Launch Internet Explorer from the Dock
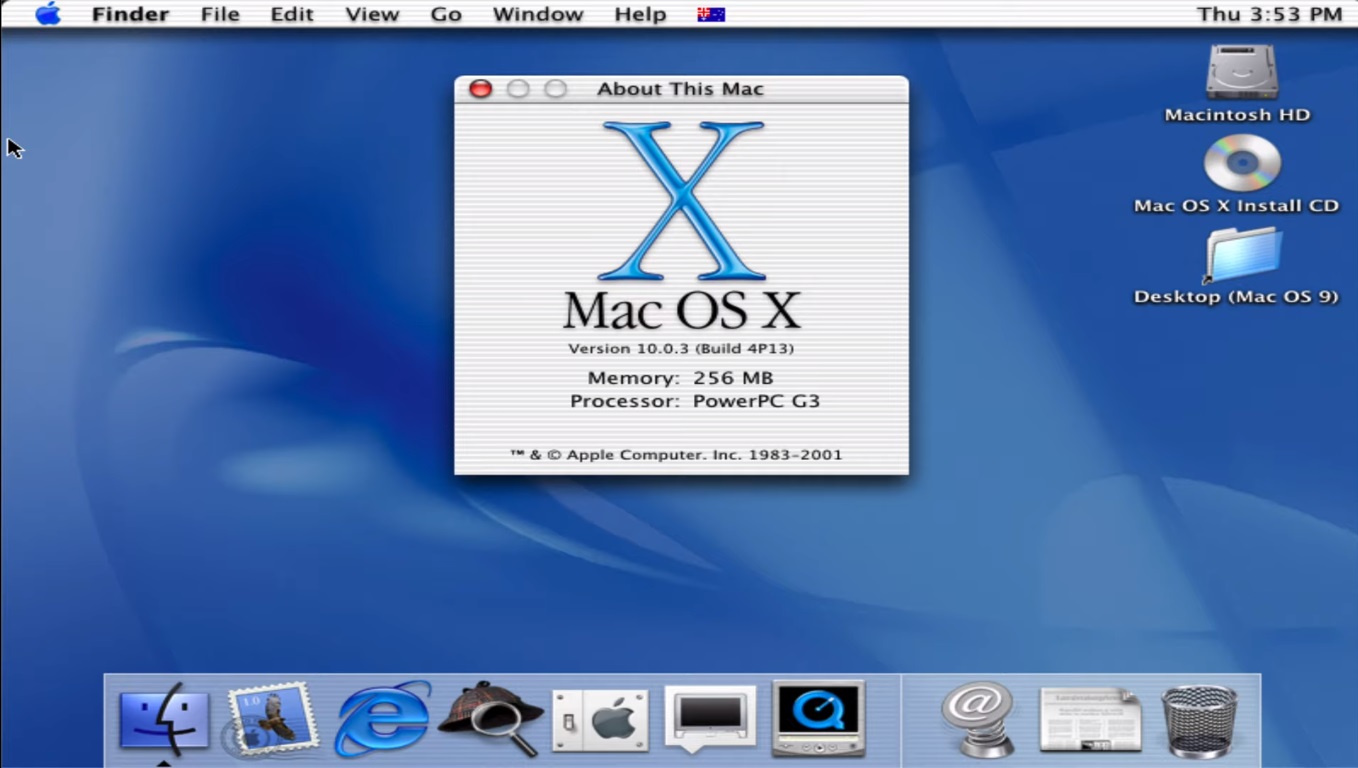Screen dimensions: 1358x768 (x=382, y=720)
